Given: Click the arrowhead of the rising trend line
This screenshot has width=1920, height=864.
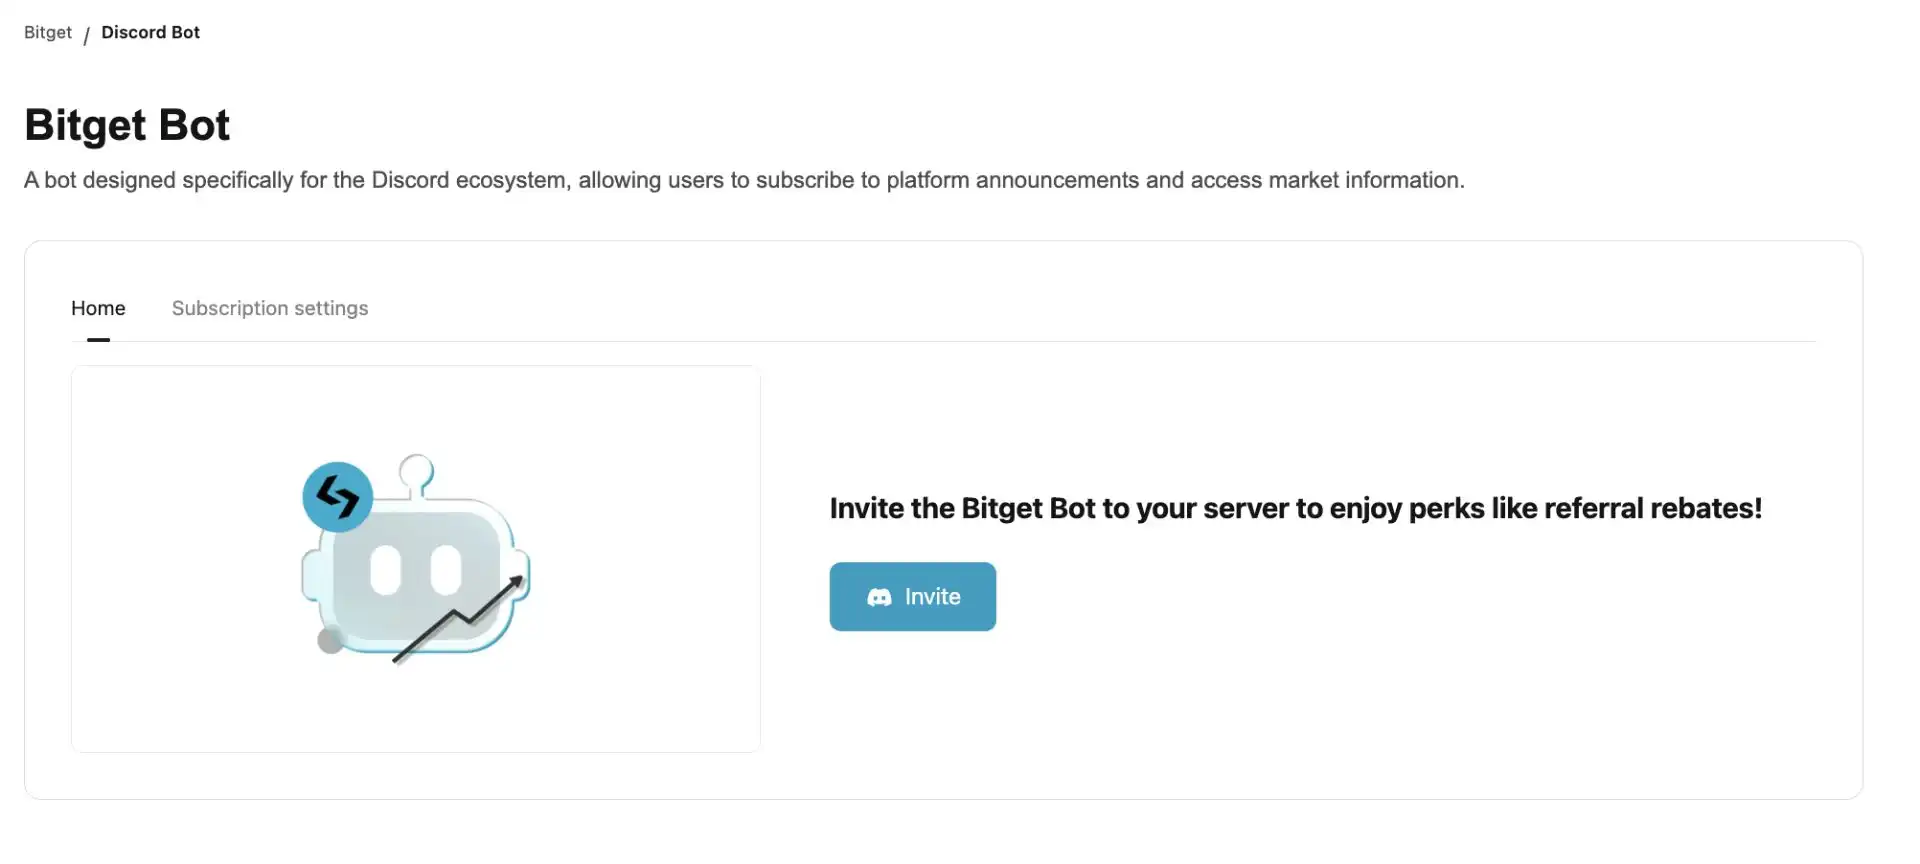Looking at the screenshot, I should 516,582.
